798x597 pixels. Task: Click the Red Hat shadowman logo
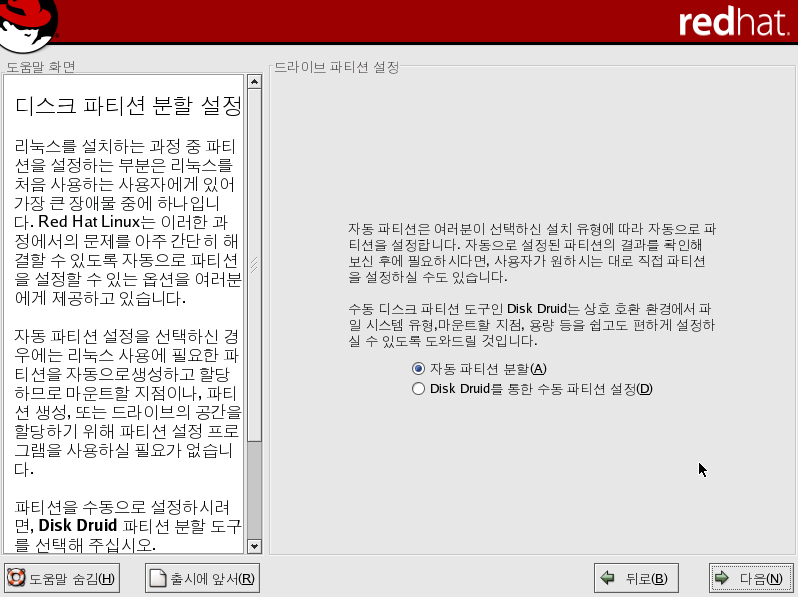[x=27, y=25]
